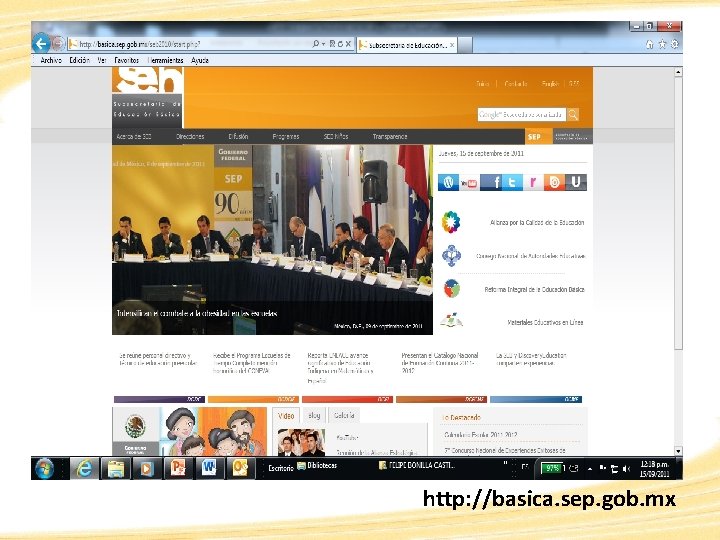The width and height of the screenshot is (720, 540).
Task: Open Internet Explorer from the taskbar
Action: [x=84, y=469]
